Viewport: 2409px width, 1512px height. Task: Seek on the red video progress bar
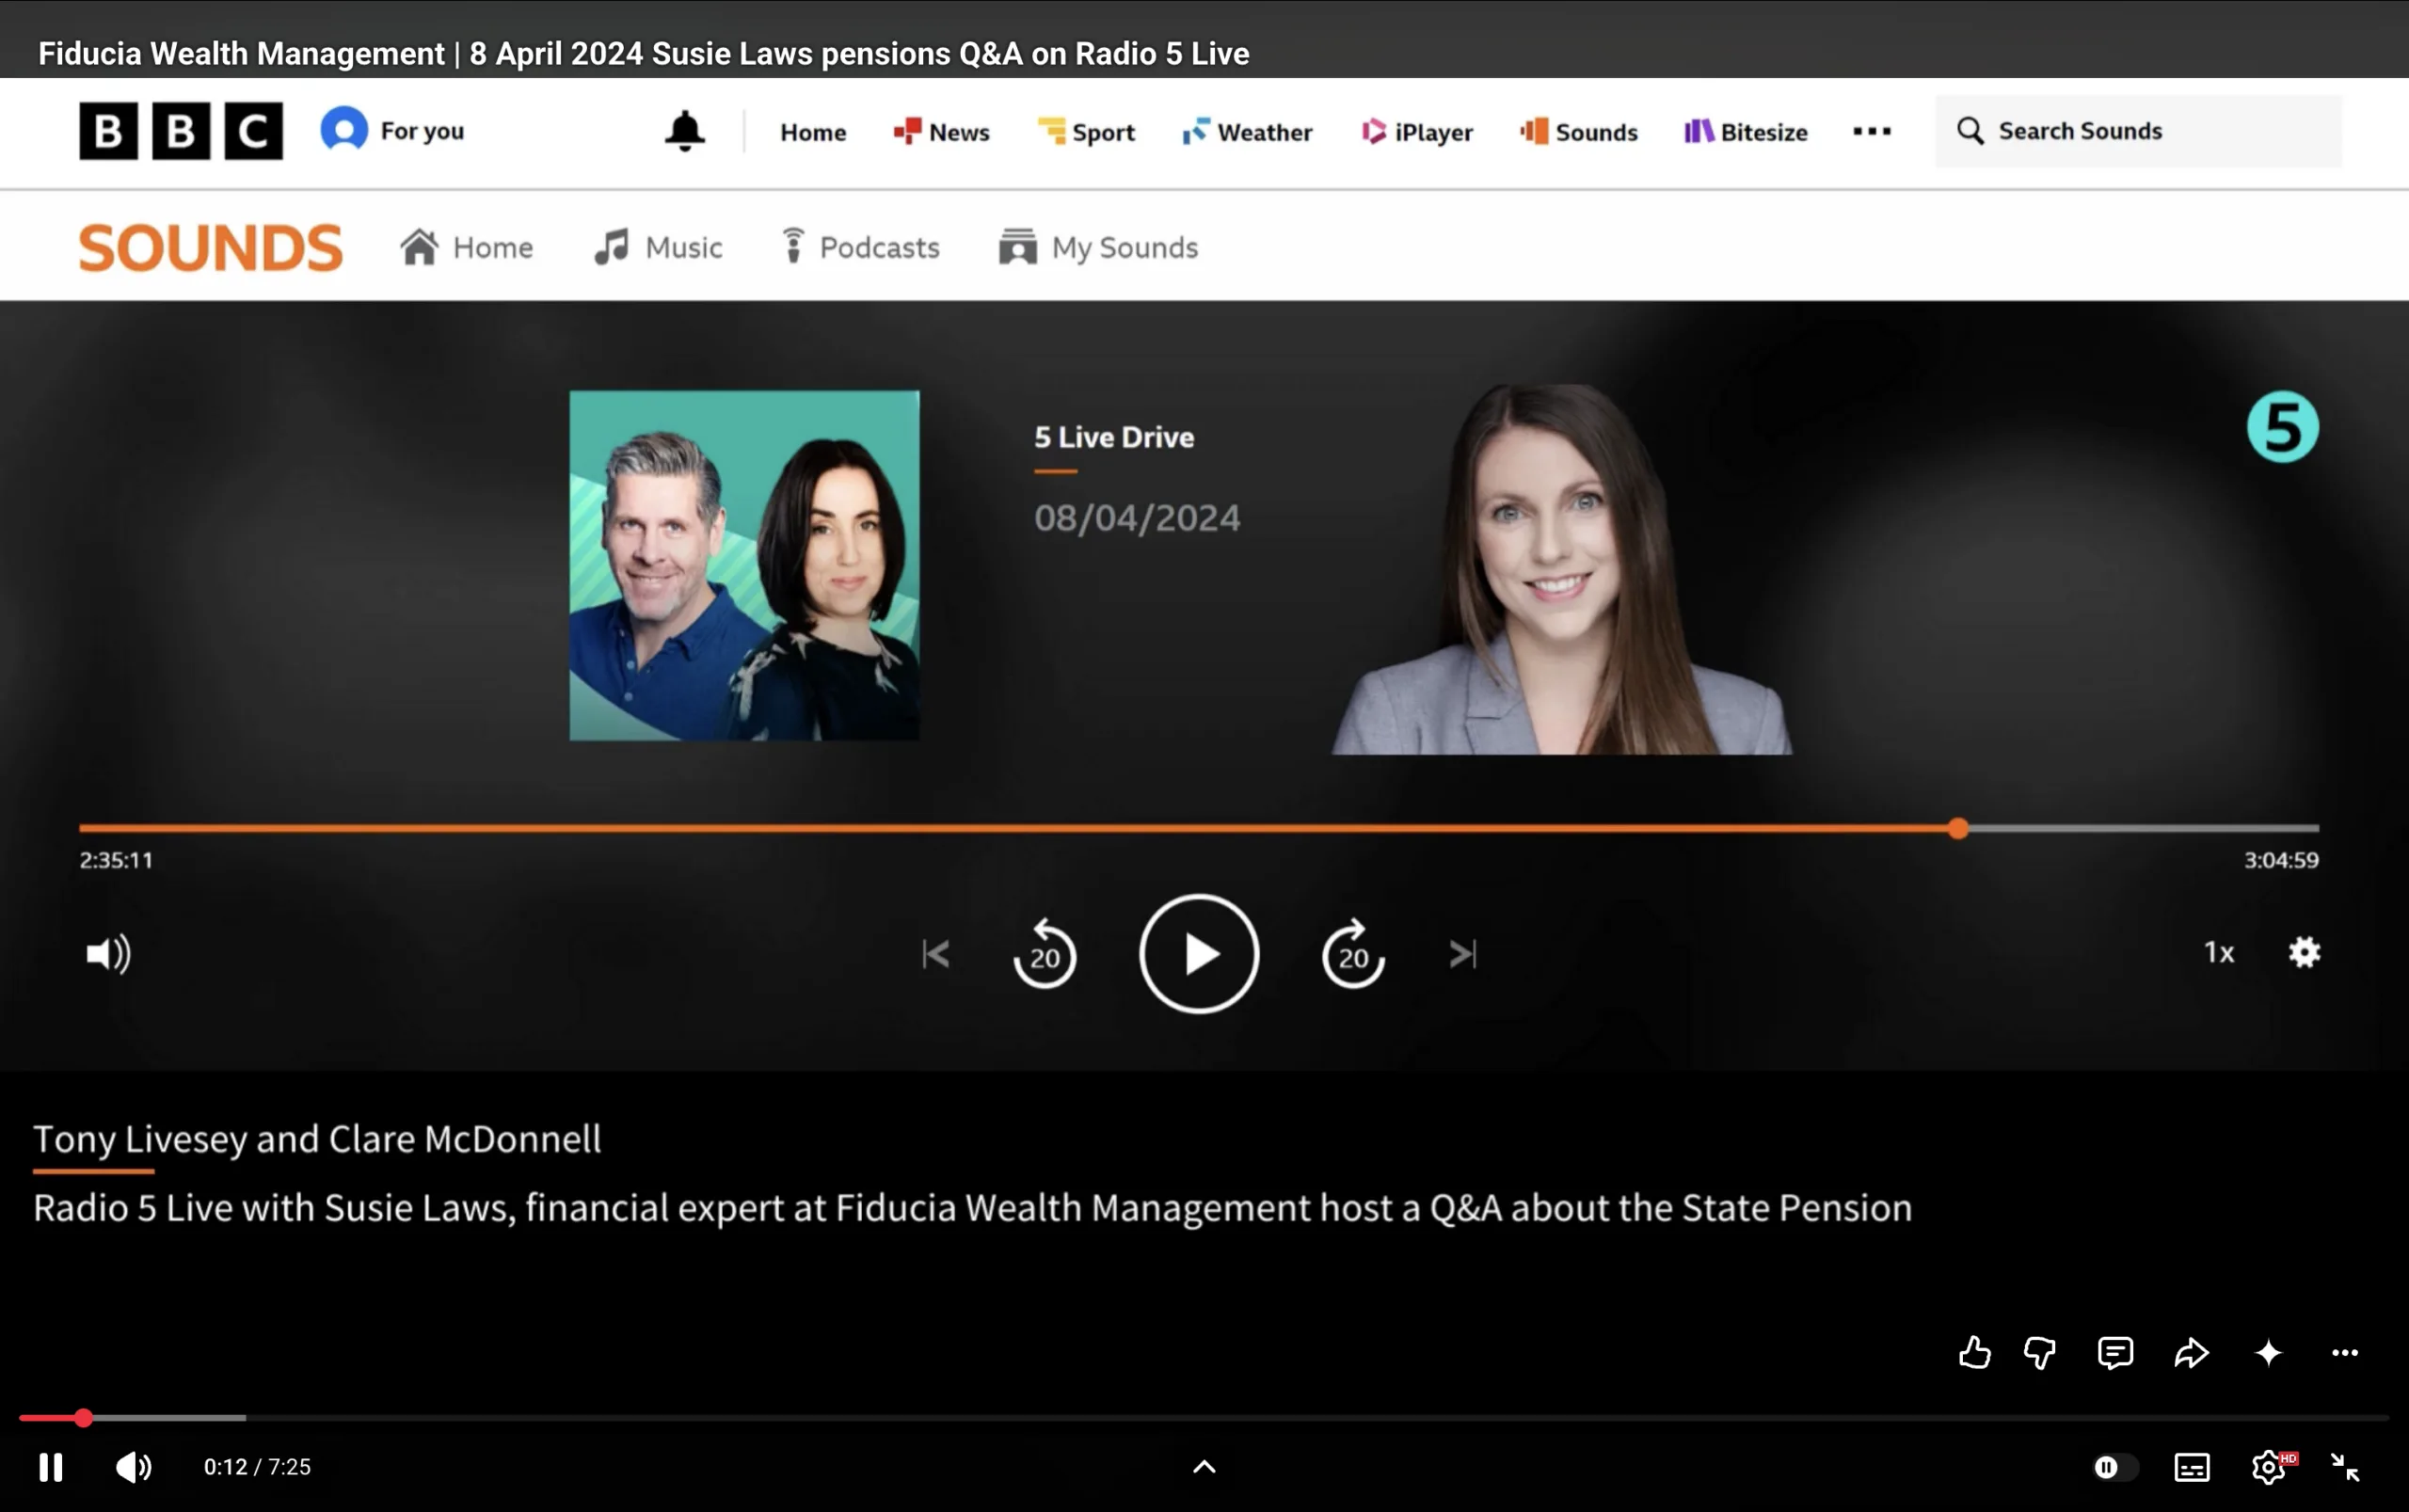click(x=1204, y=1418)
